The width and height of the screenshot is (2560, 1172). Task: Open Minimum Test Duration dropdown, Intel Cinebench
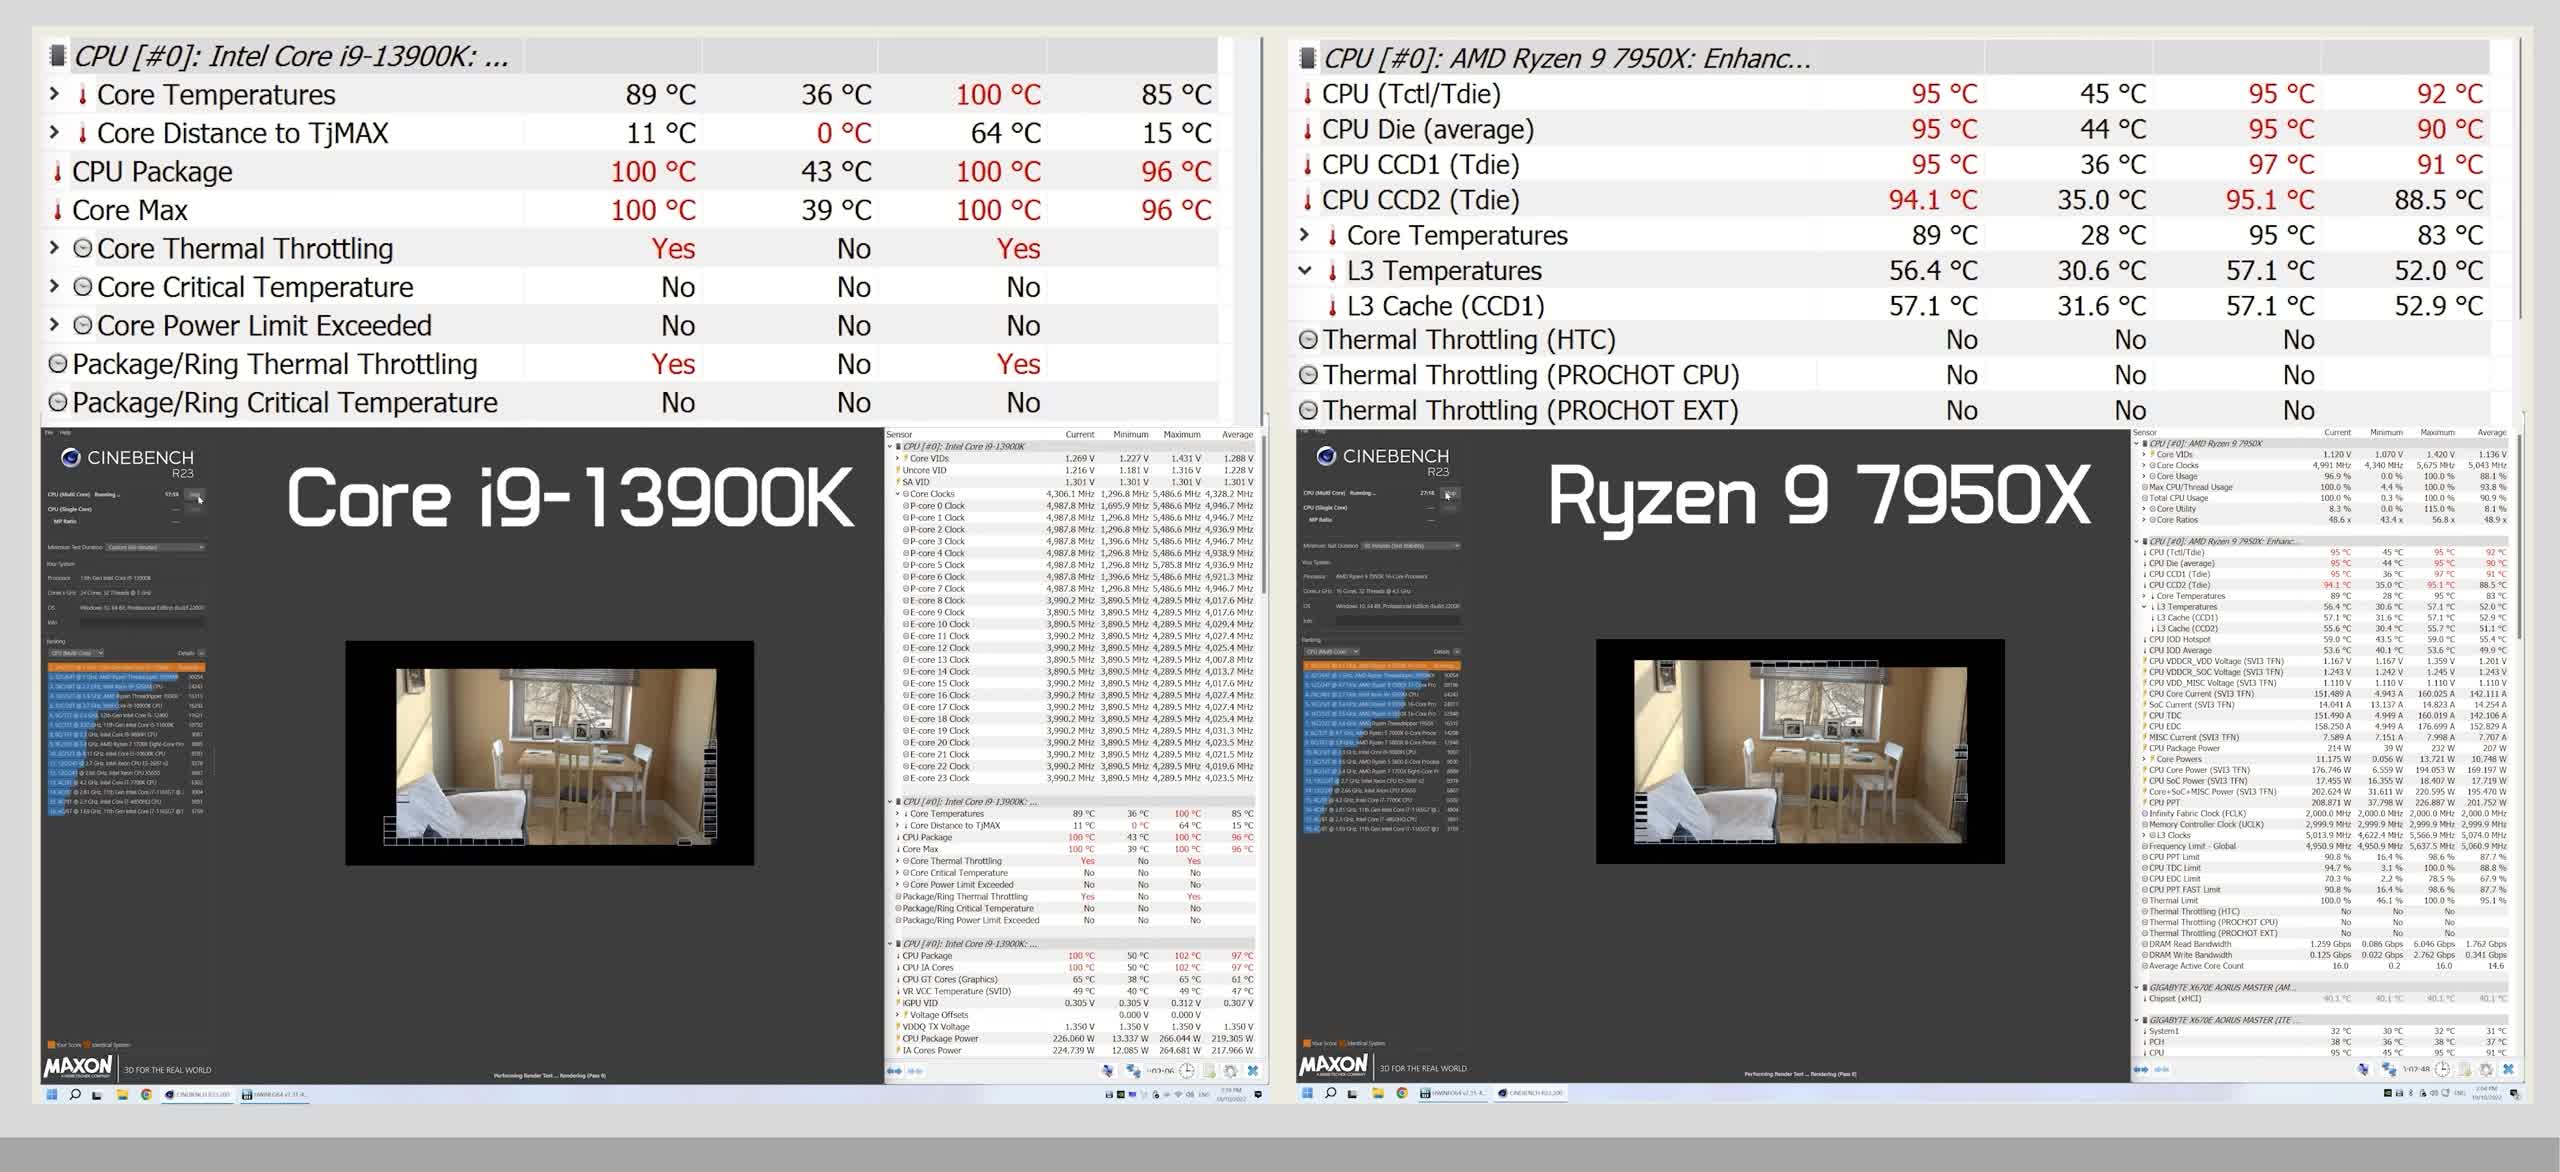tap(155, 547)
